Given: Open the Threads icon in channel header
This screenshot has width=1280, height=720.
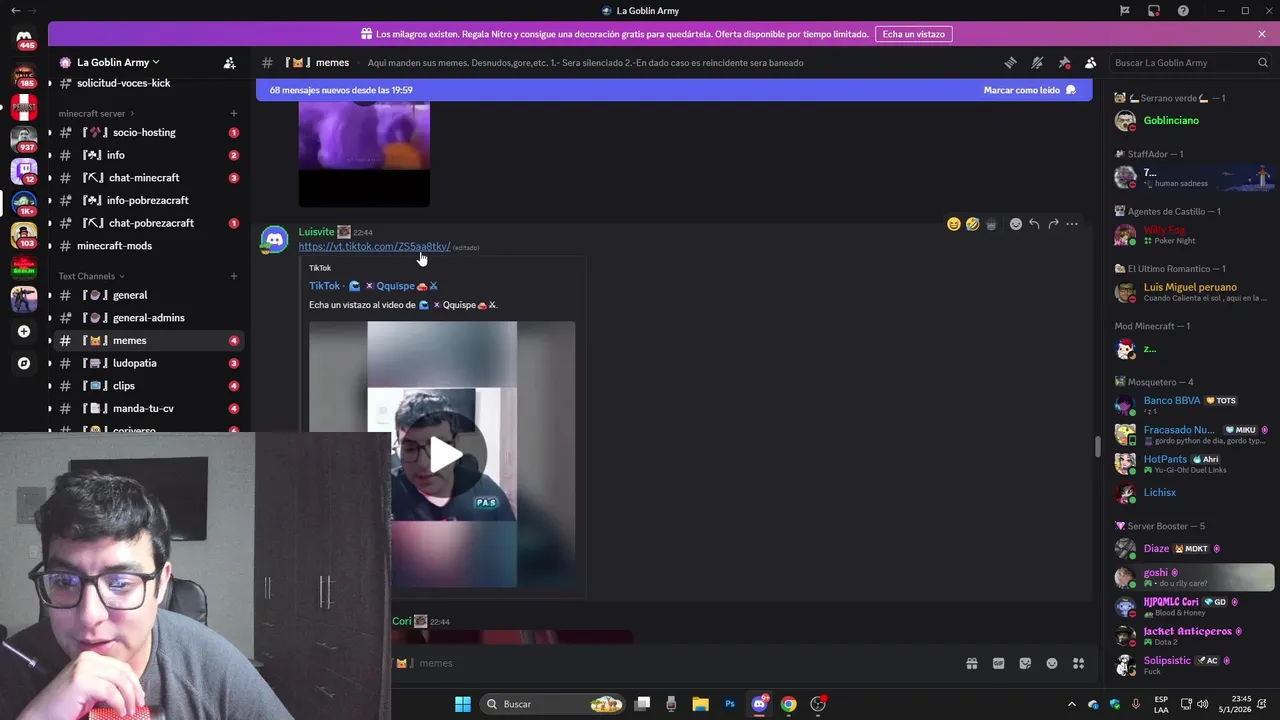Looking at the screenshot, I should (x=1010, y=62).
